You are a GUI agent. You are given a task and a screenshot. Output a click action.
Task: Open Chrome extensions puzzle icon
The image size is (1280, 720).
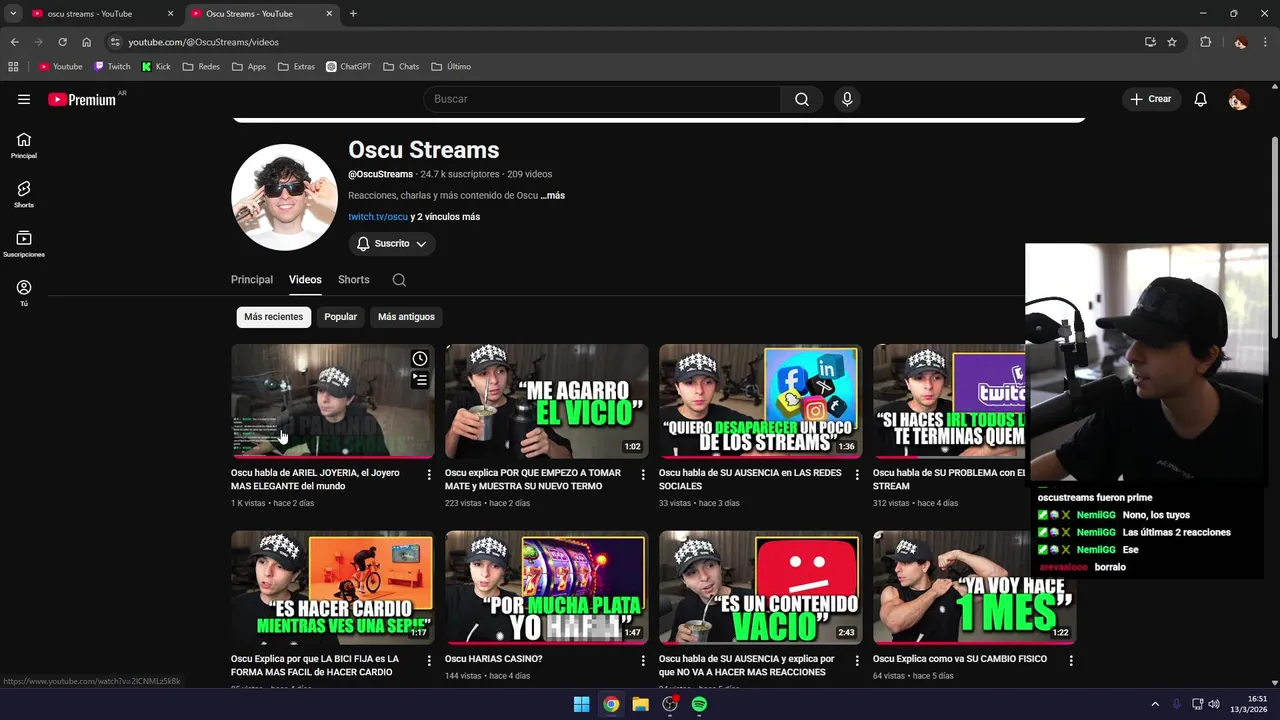pyautogui.click(x=1205, y=42)
